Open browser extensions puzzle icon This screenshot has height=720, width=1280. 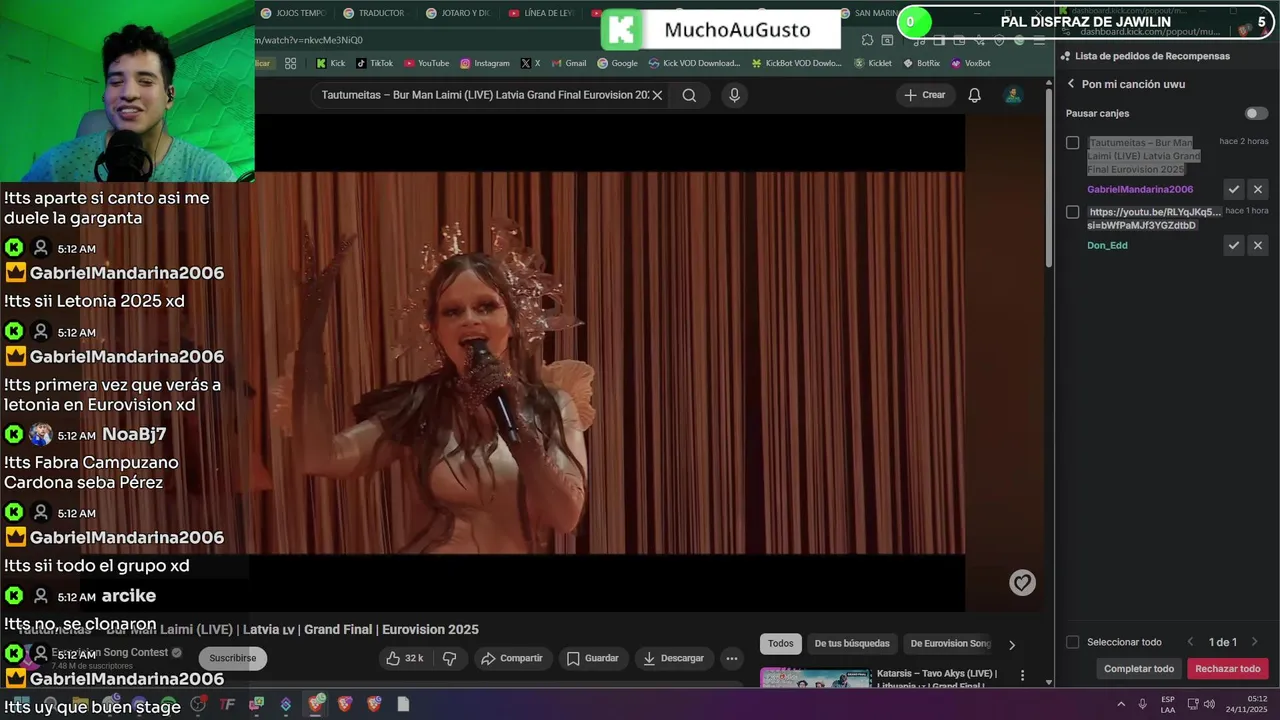(867, 40)
